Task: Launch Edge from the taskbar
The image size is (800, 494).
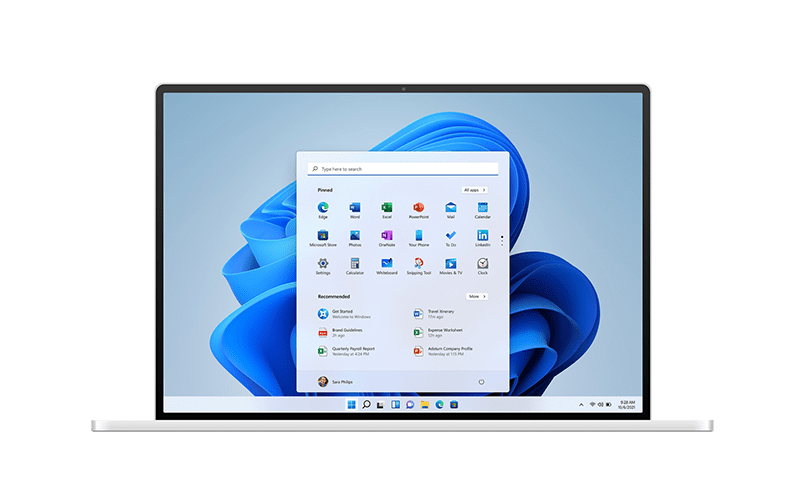Action: (x=439, y=405)
